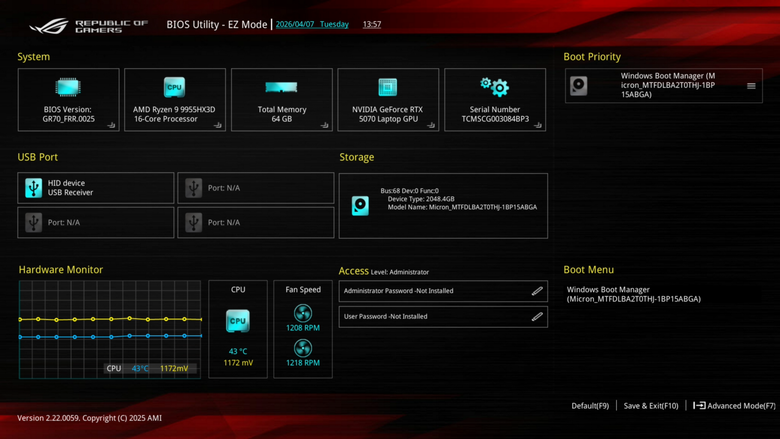Click the bottom 1218 RPM fan icon

point(302,349)
